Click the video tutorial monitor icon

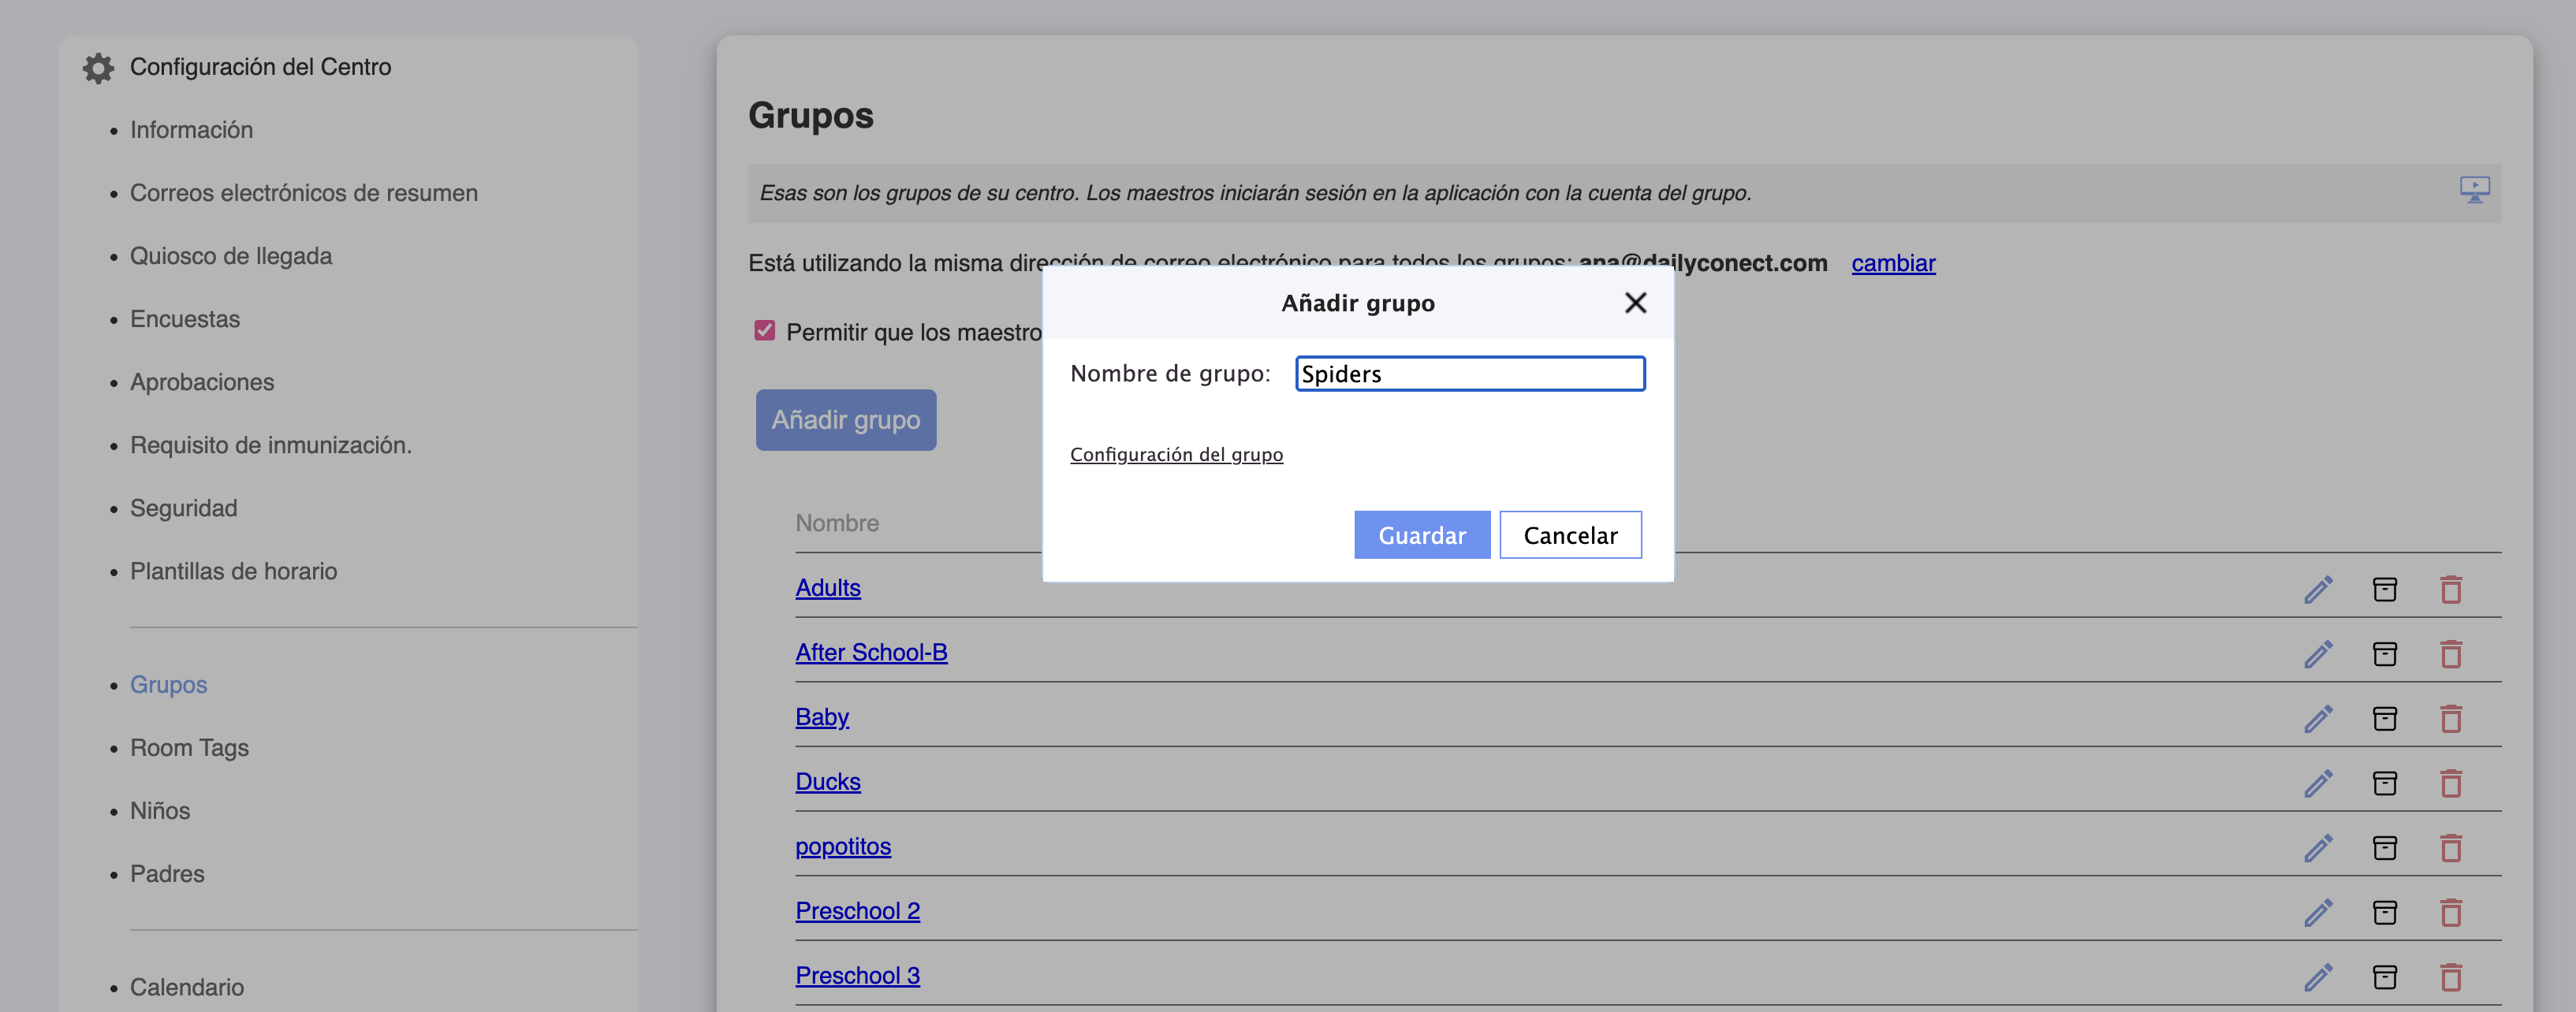click(x=2474, y=190)
